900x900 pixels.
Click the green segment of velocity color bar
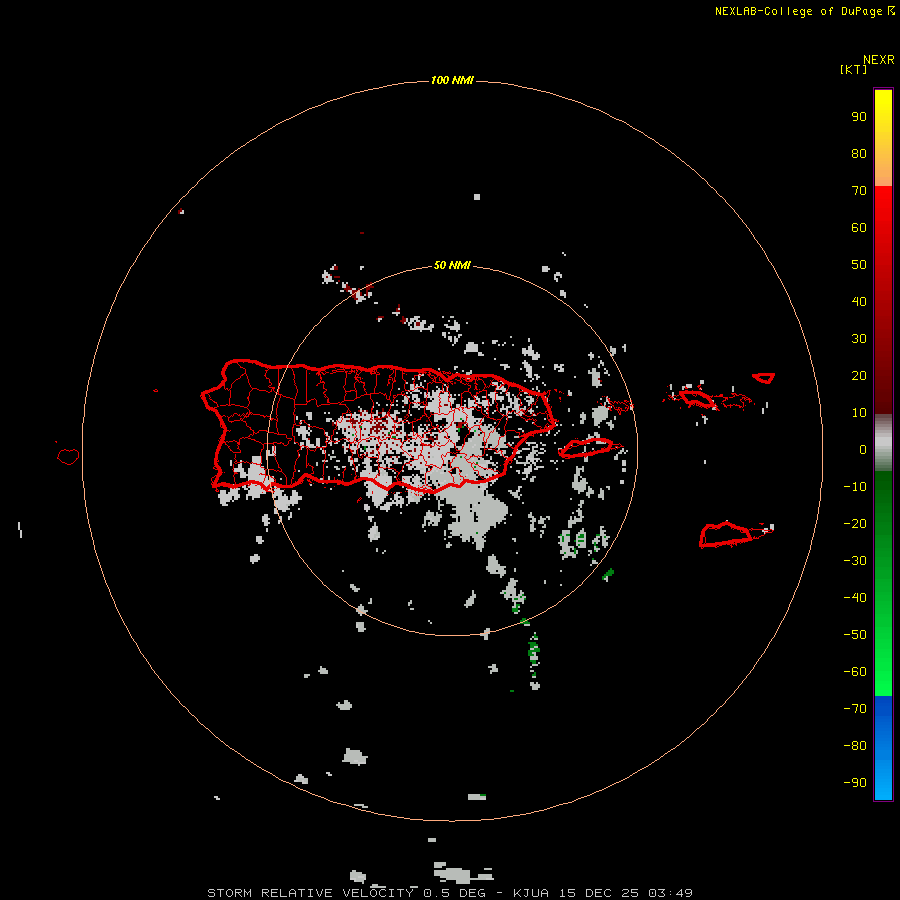tap(883, 583)
